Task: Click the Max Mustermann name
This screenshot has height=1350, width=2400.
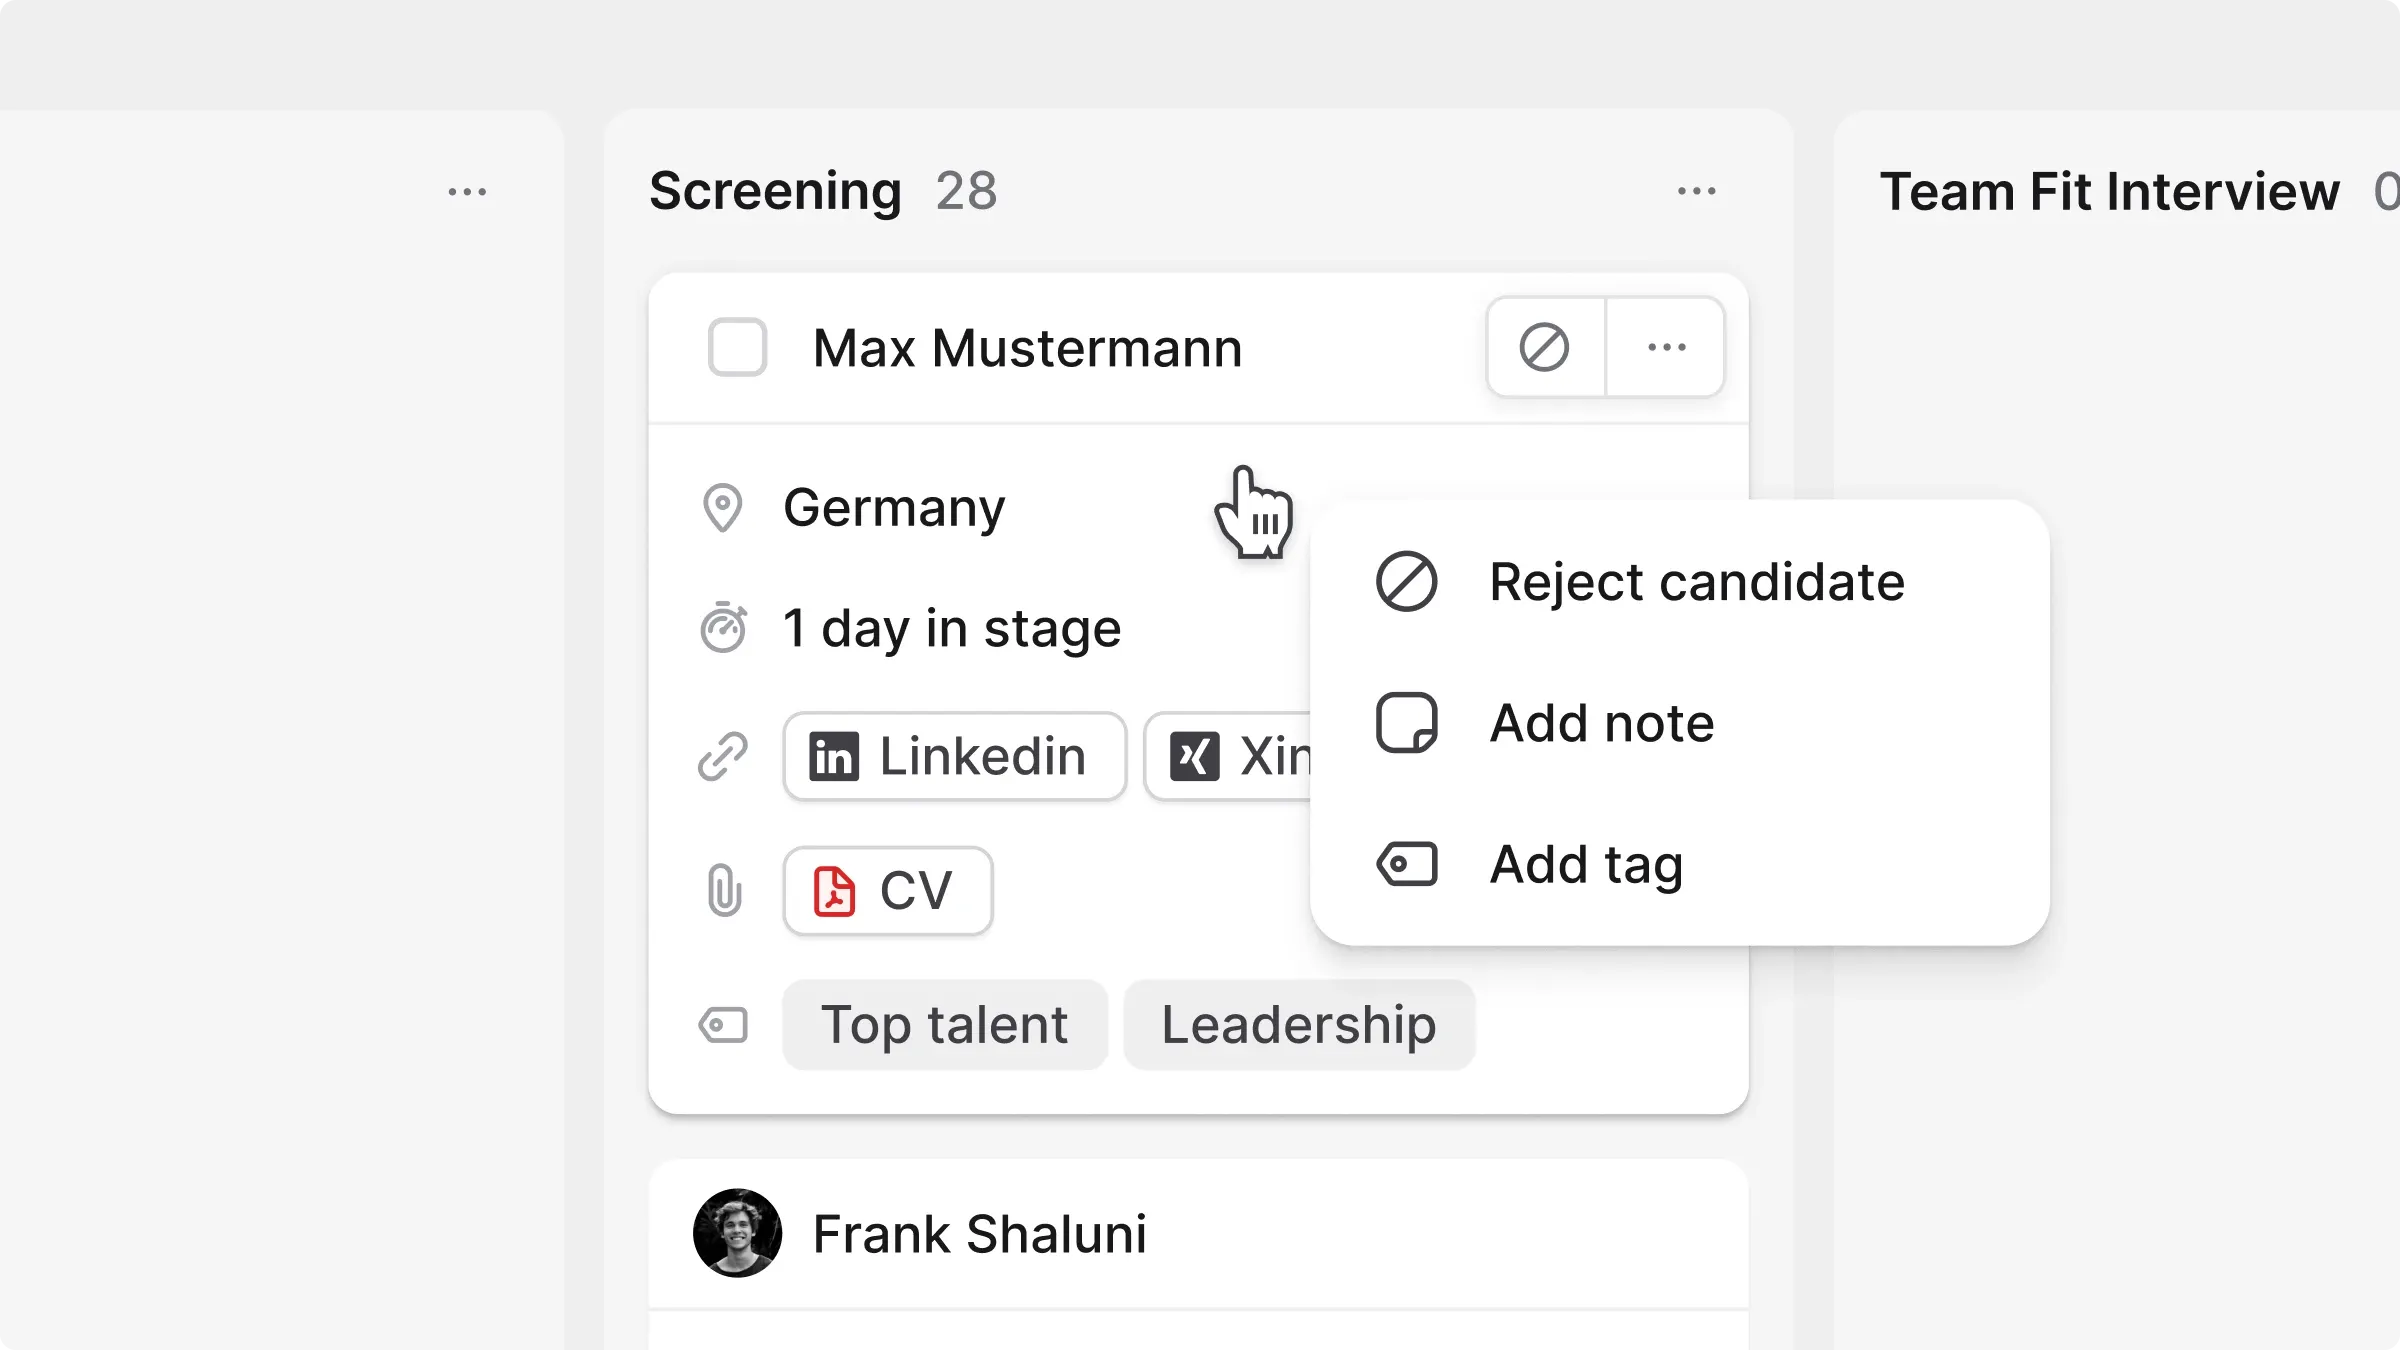Action: click(1027, 348)
